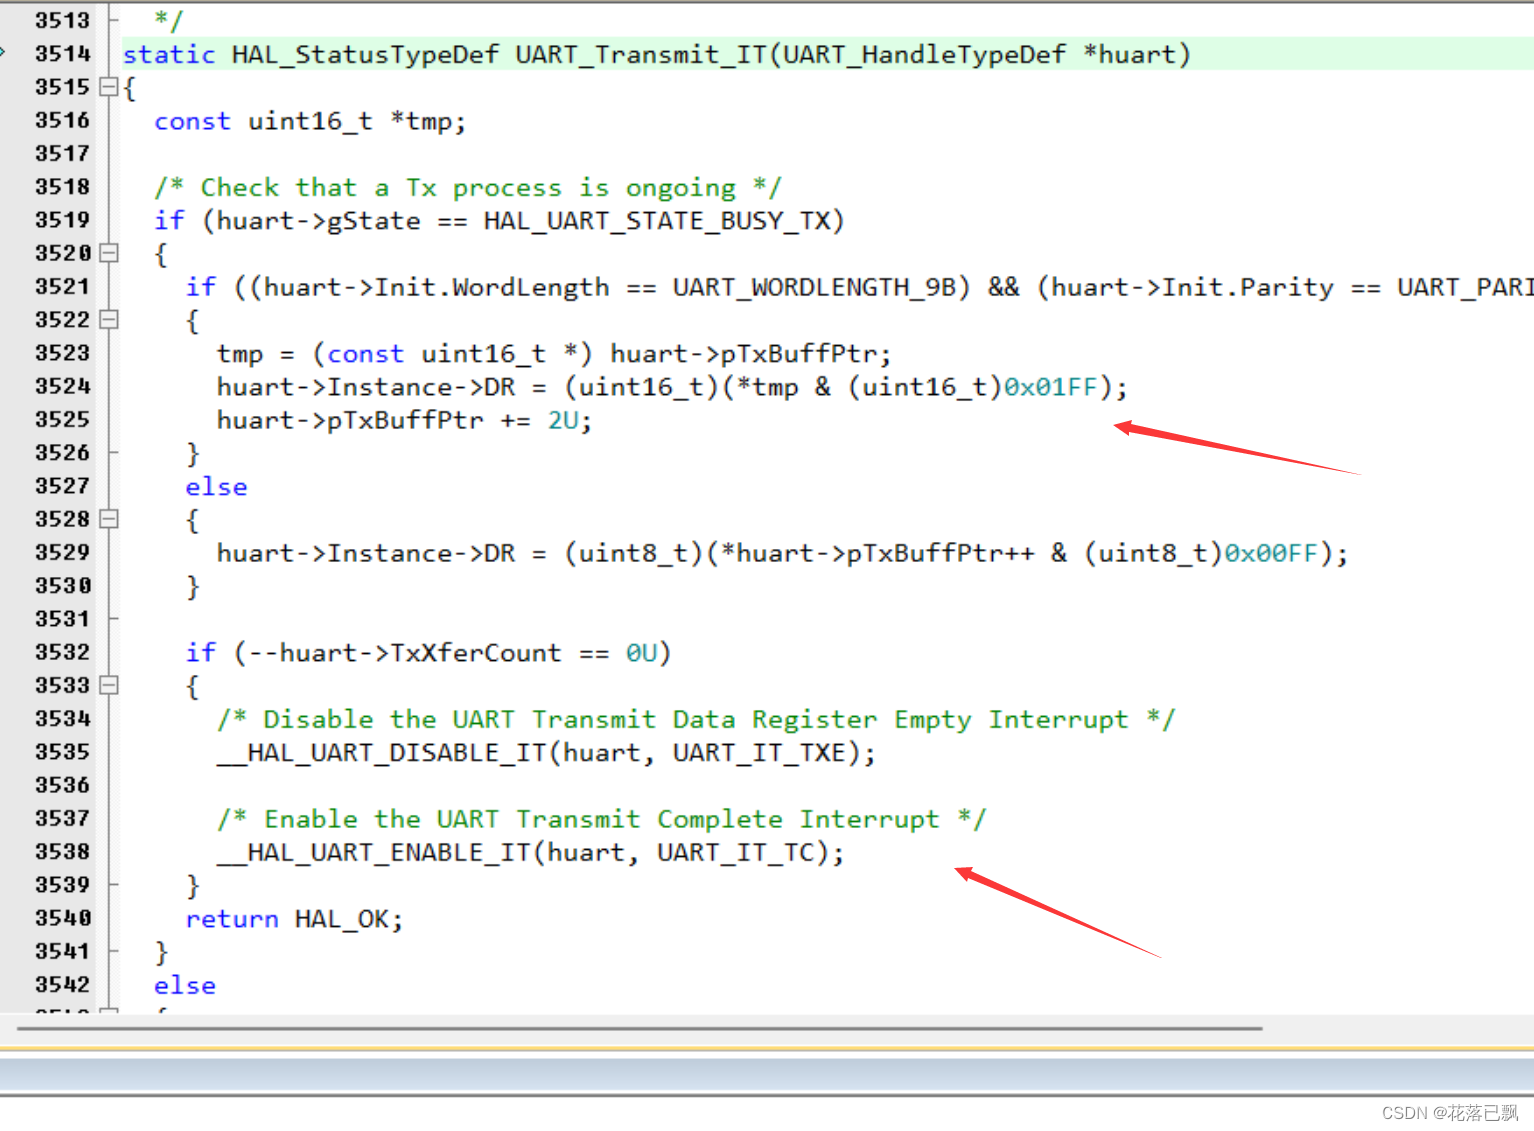
Task: Click the 0x01FF hex constant
Action: 1050,386
